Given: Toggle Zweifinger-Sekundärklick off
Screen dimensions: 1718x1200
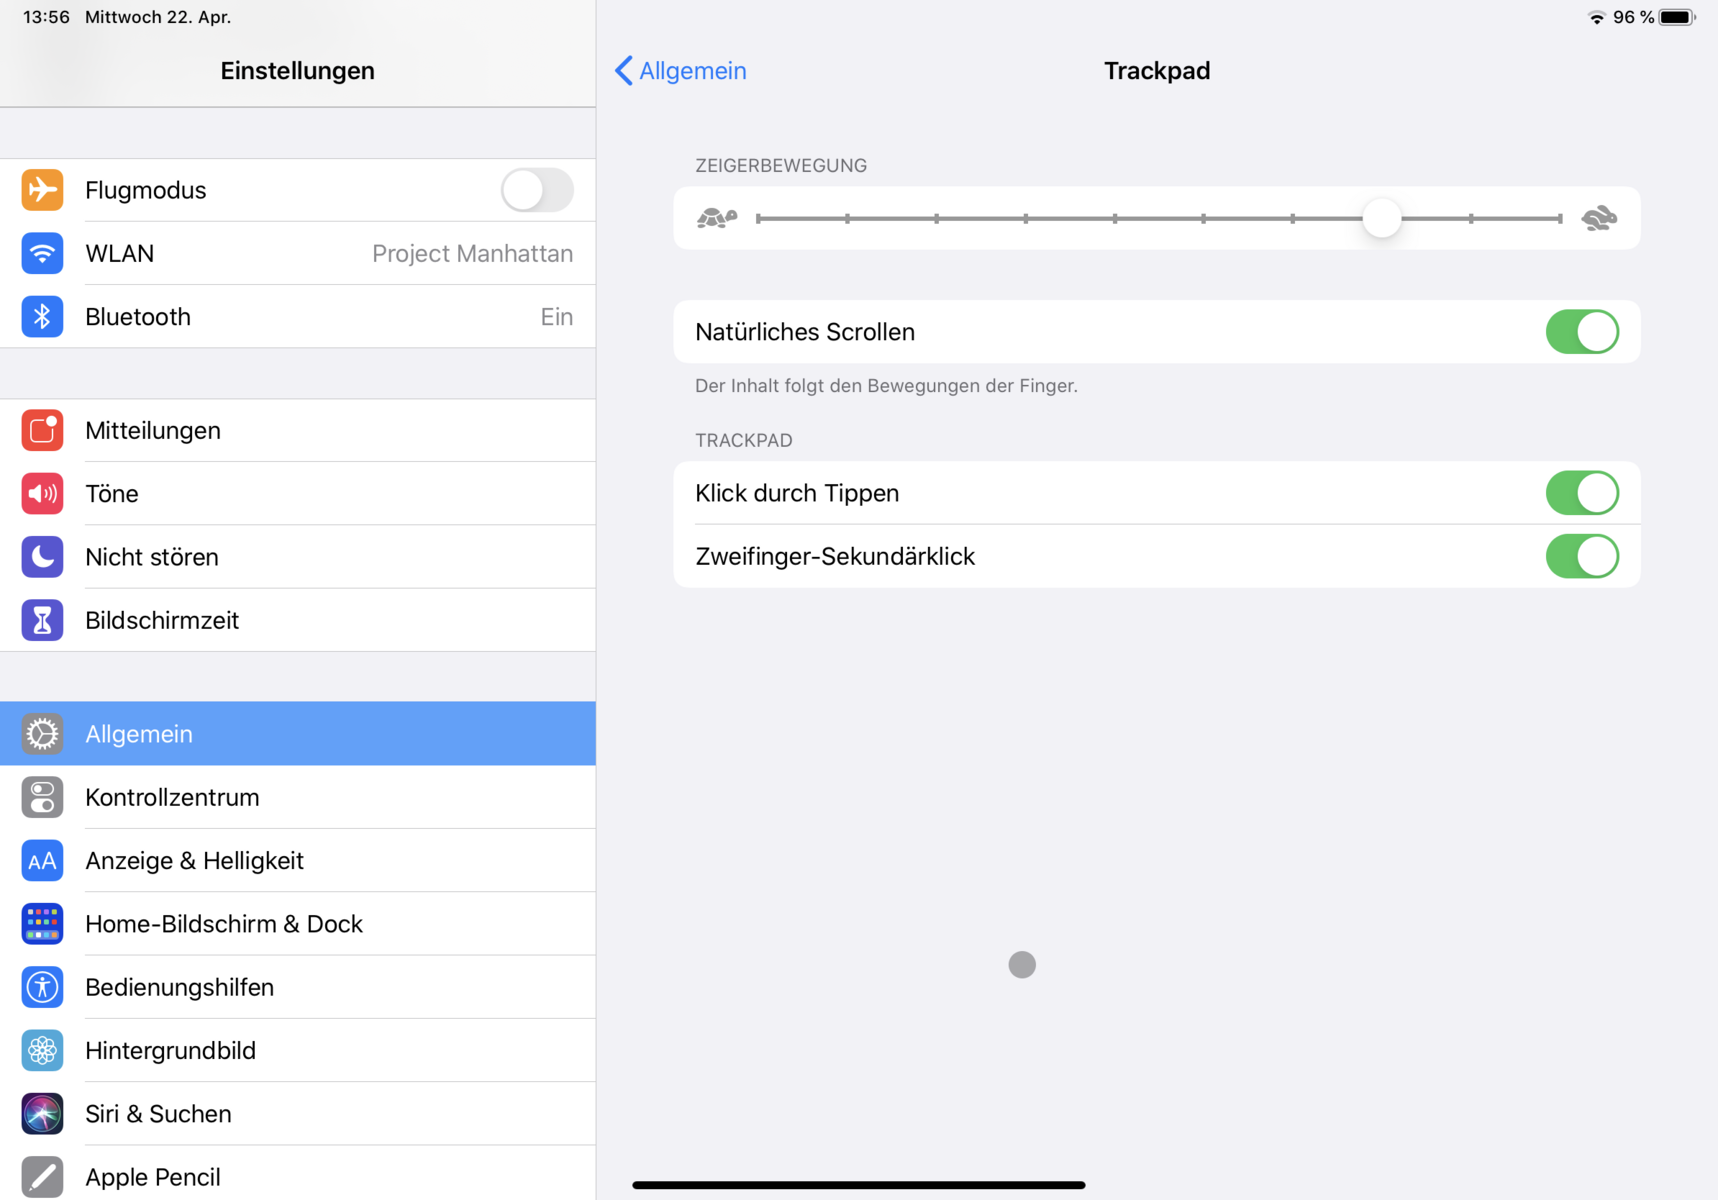Looking at the screenshot, I should (1581, 556).
